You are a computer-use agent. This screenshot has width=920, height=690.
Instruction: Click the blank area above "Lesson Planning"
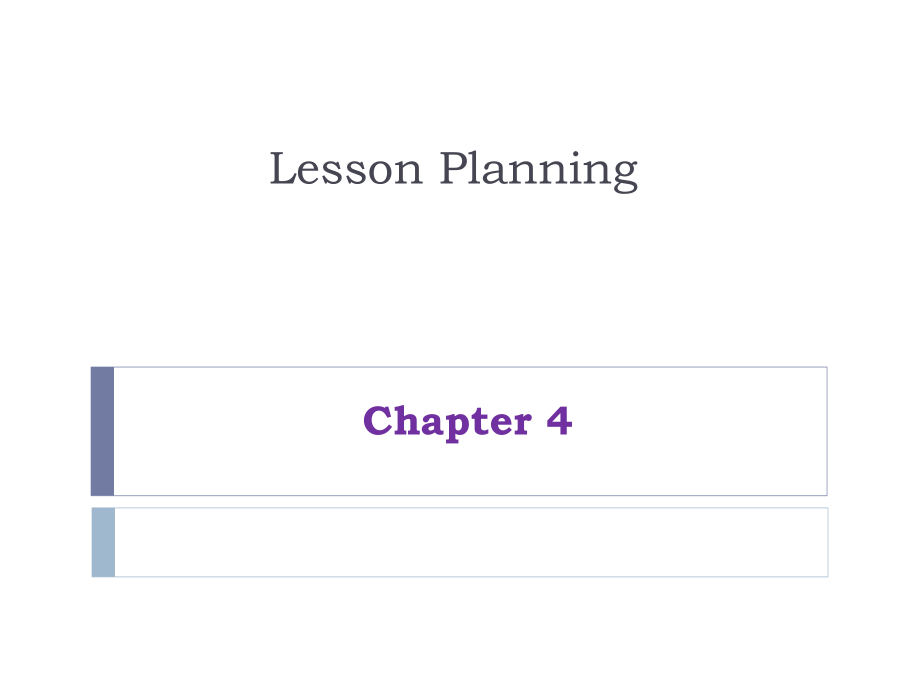[x=460, y=70]
